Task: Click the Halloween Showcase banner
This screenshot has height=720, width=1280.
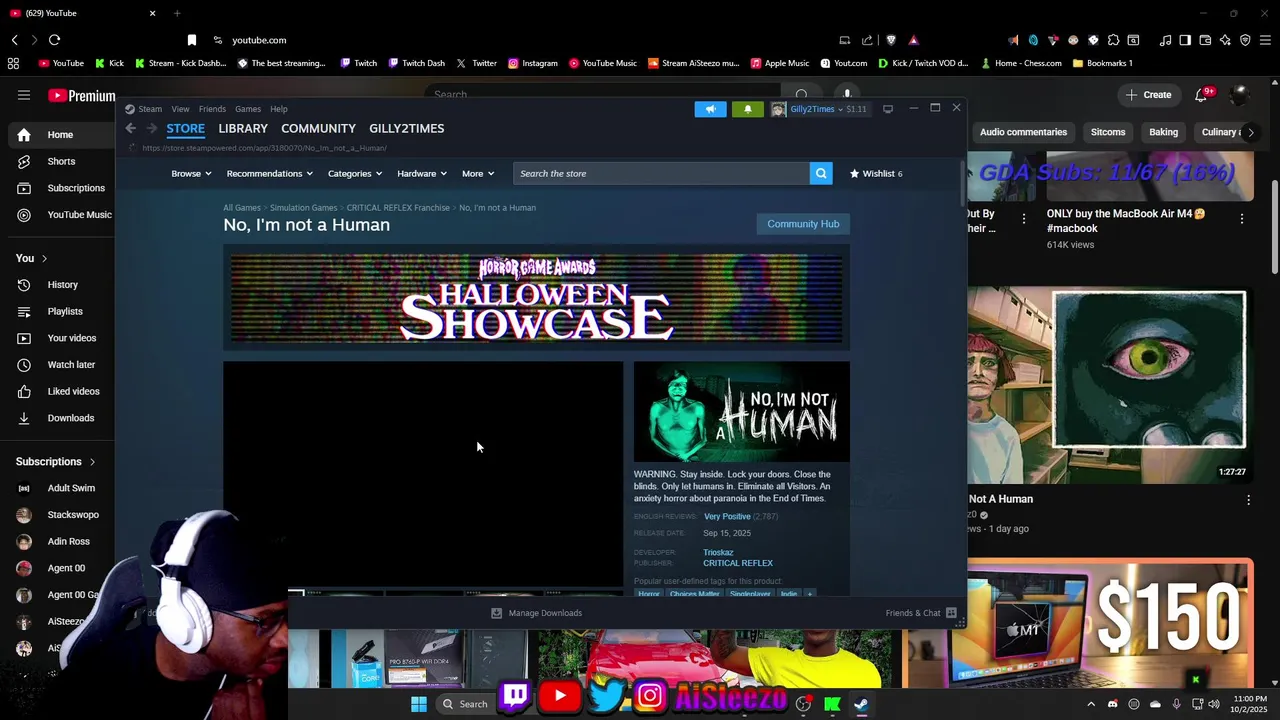Action: pyautogui.click(x=536, y=297)
